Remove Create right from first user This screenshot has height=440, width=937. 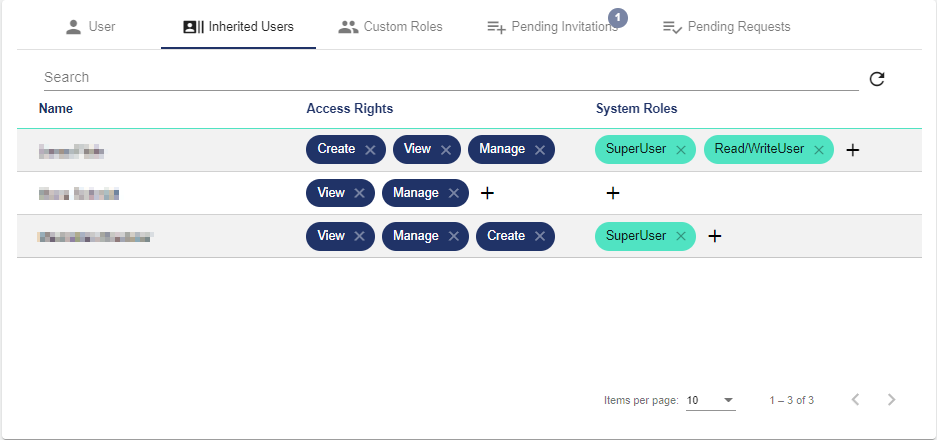(x=370, y=150)
